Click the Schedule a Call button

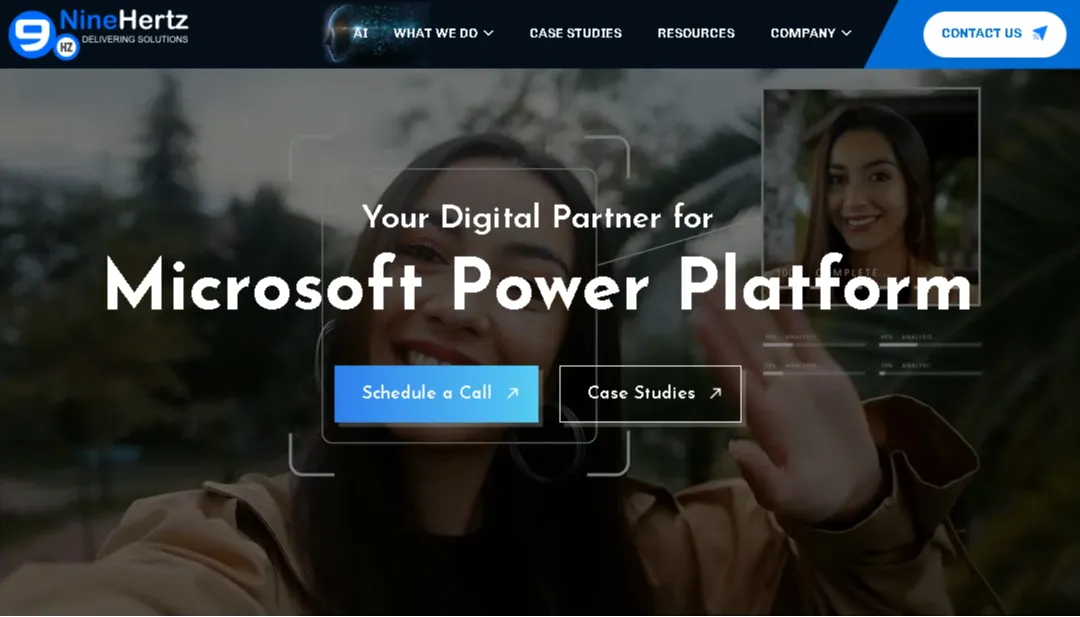437,394
